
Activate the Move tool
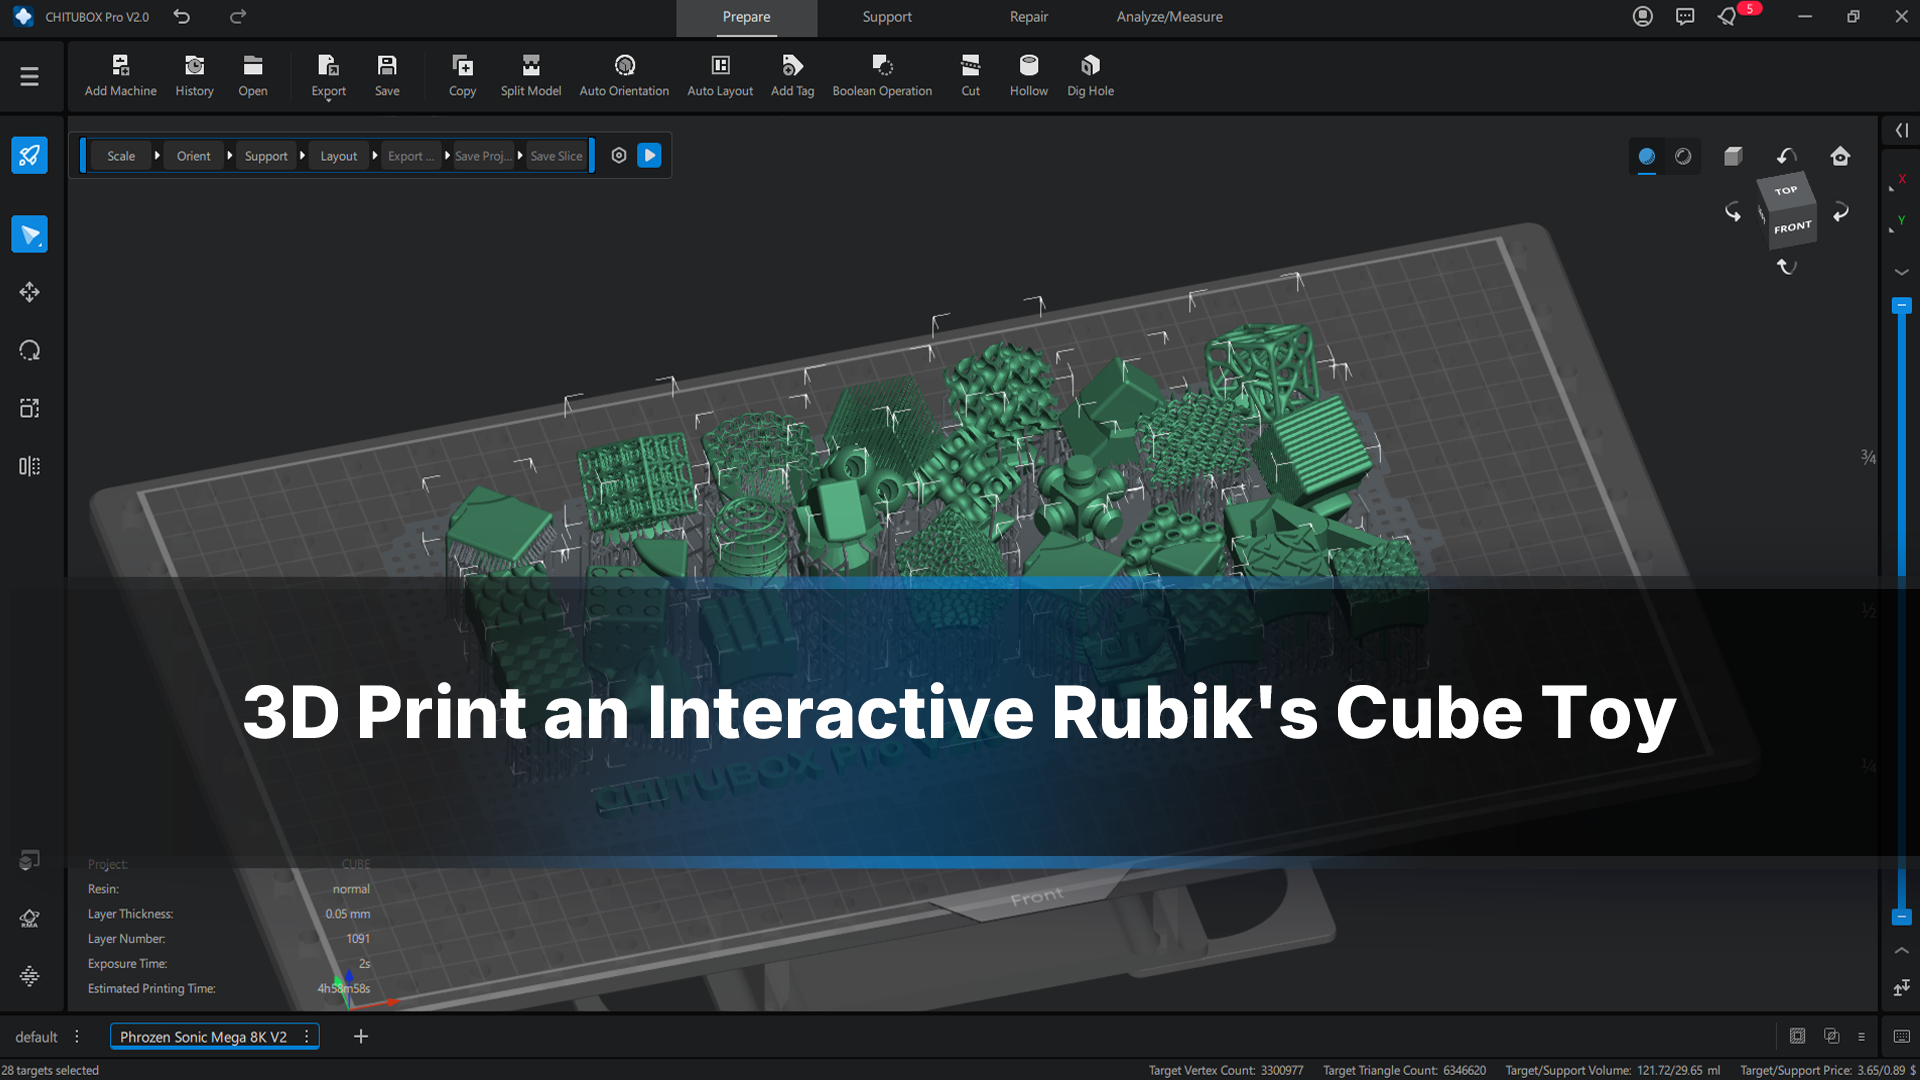pos(29,292)
